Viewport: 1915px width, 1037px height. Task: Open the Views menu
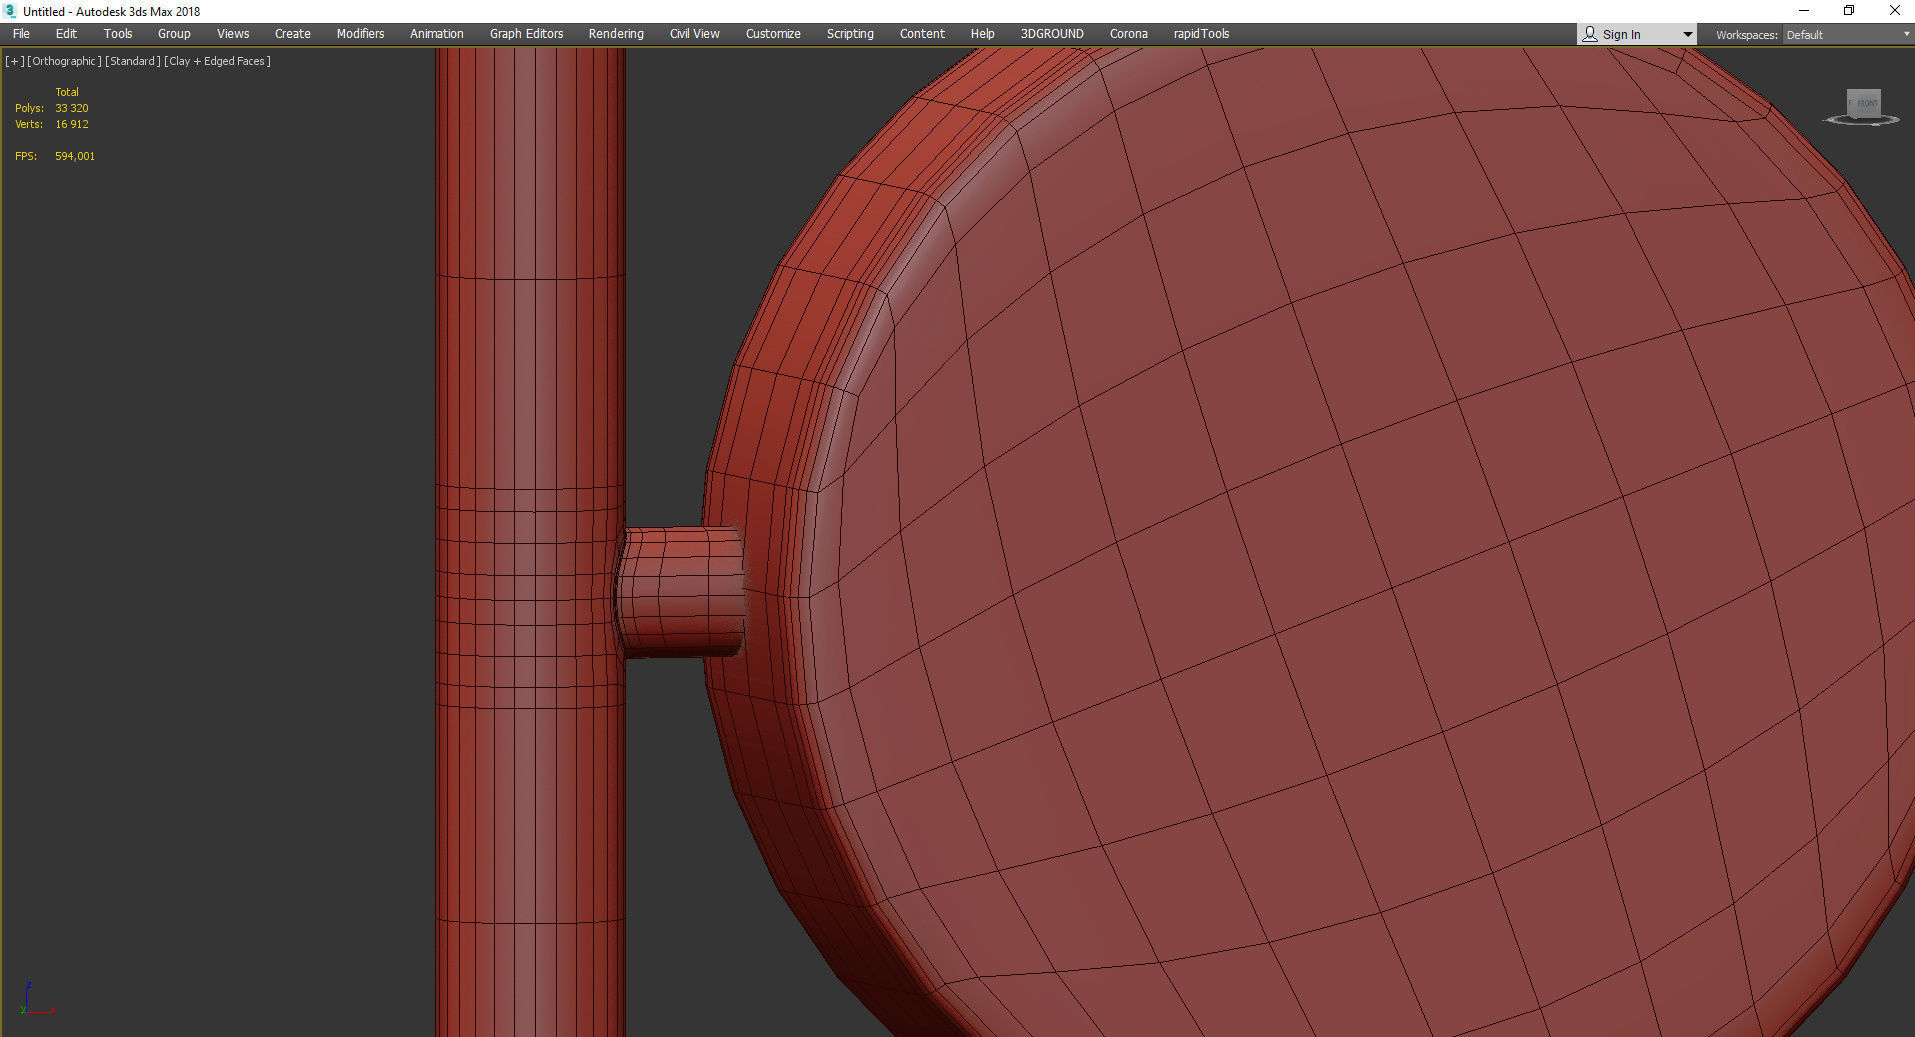point(233,34)
